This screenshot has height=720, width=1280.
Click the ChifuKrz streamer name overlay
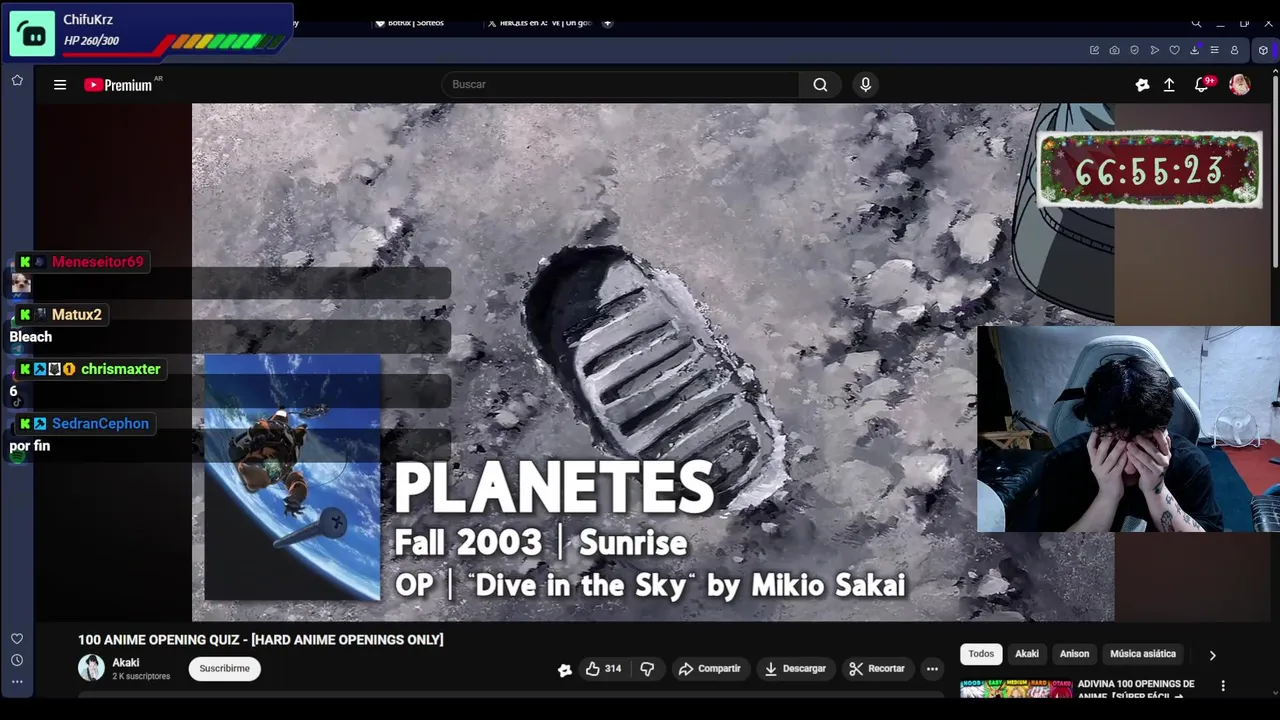[x=88, y=20]
